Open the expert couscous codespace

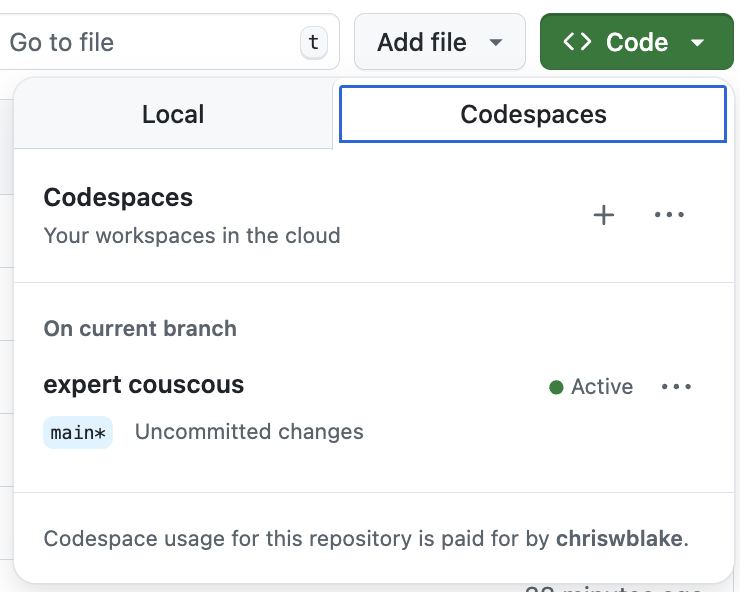(144, 384)
